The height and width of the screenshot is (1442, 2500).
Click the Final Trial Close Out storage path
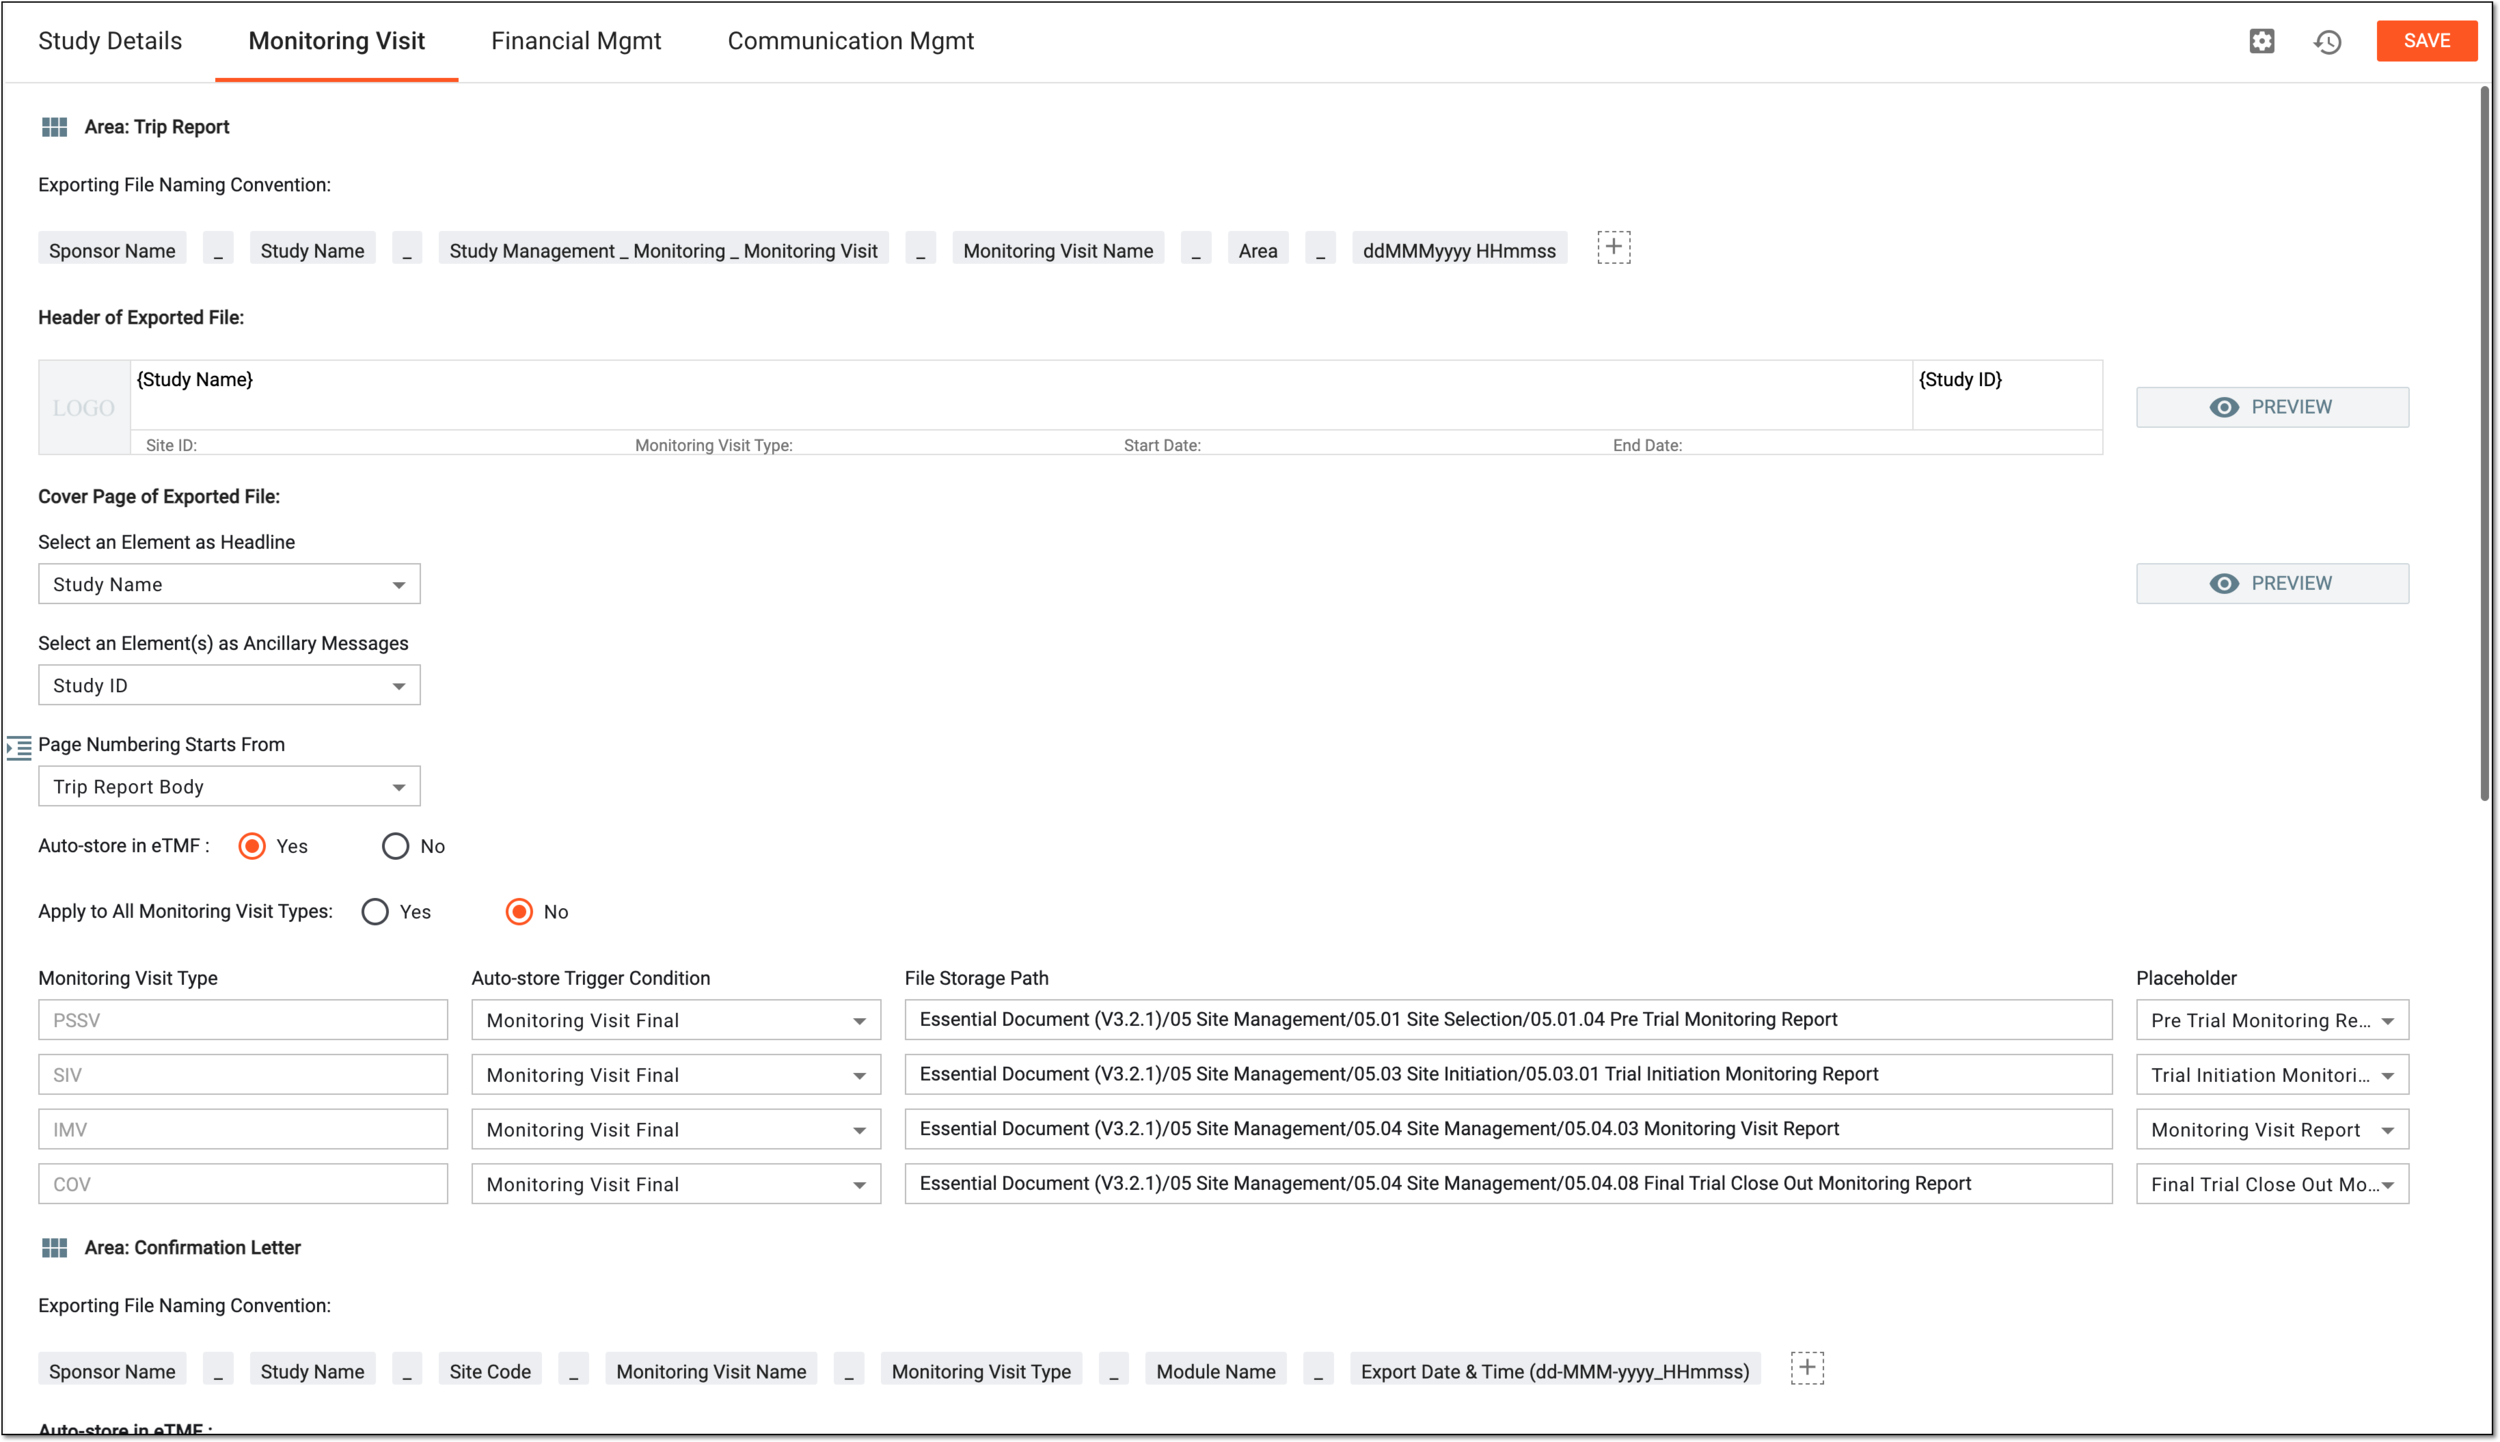(1508, 1184)
